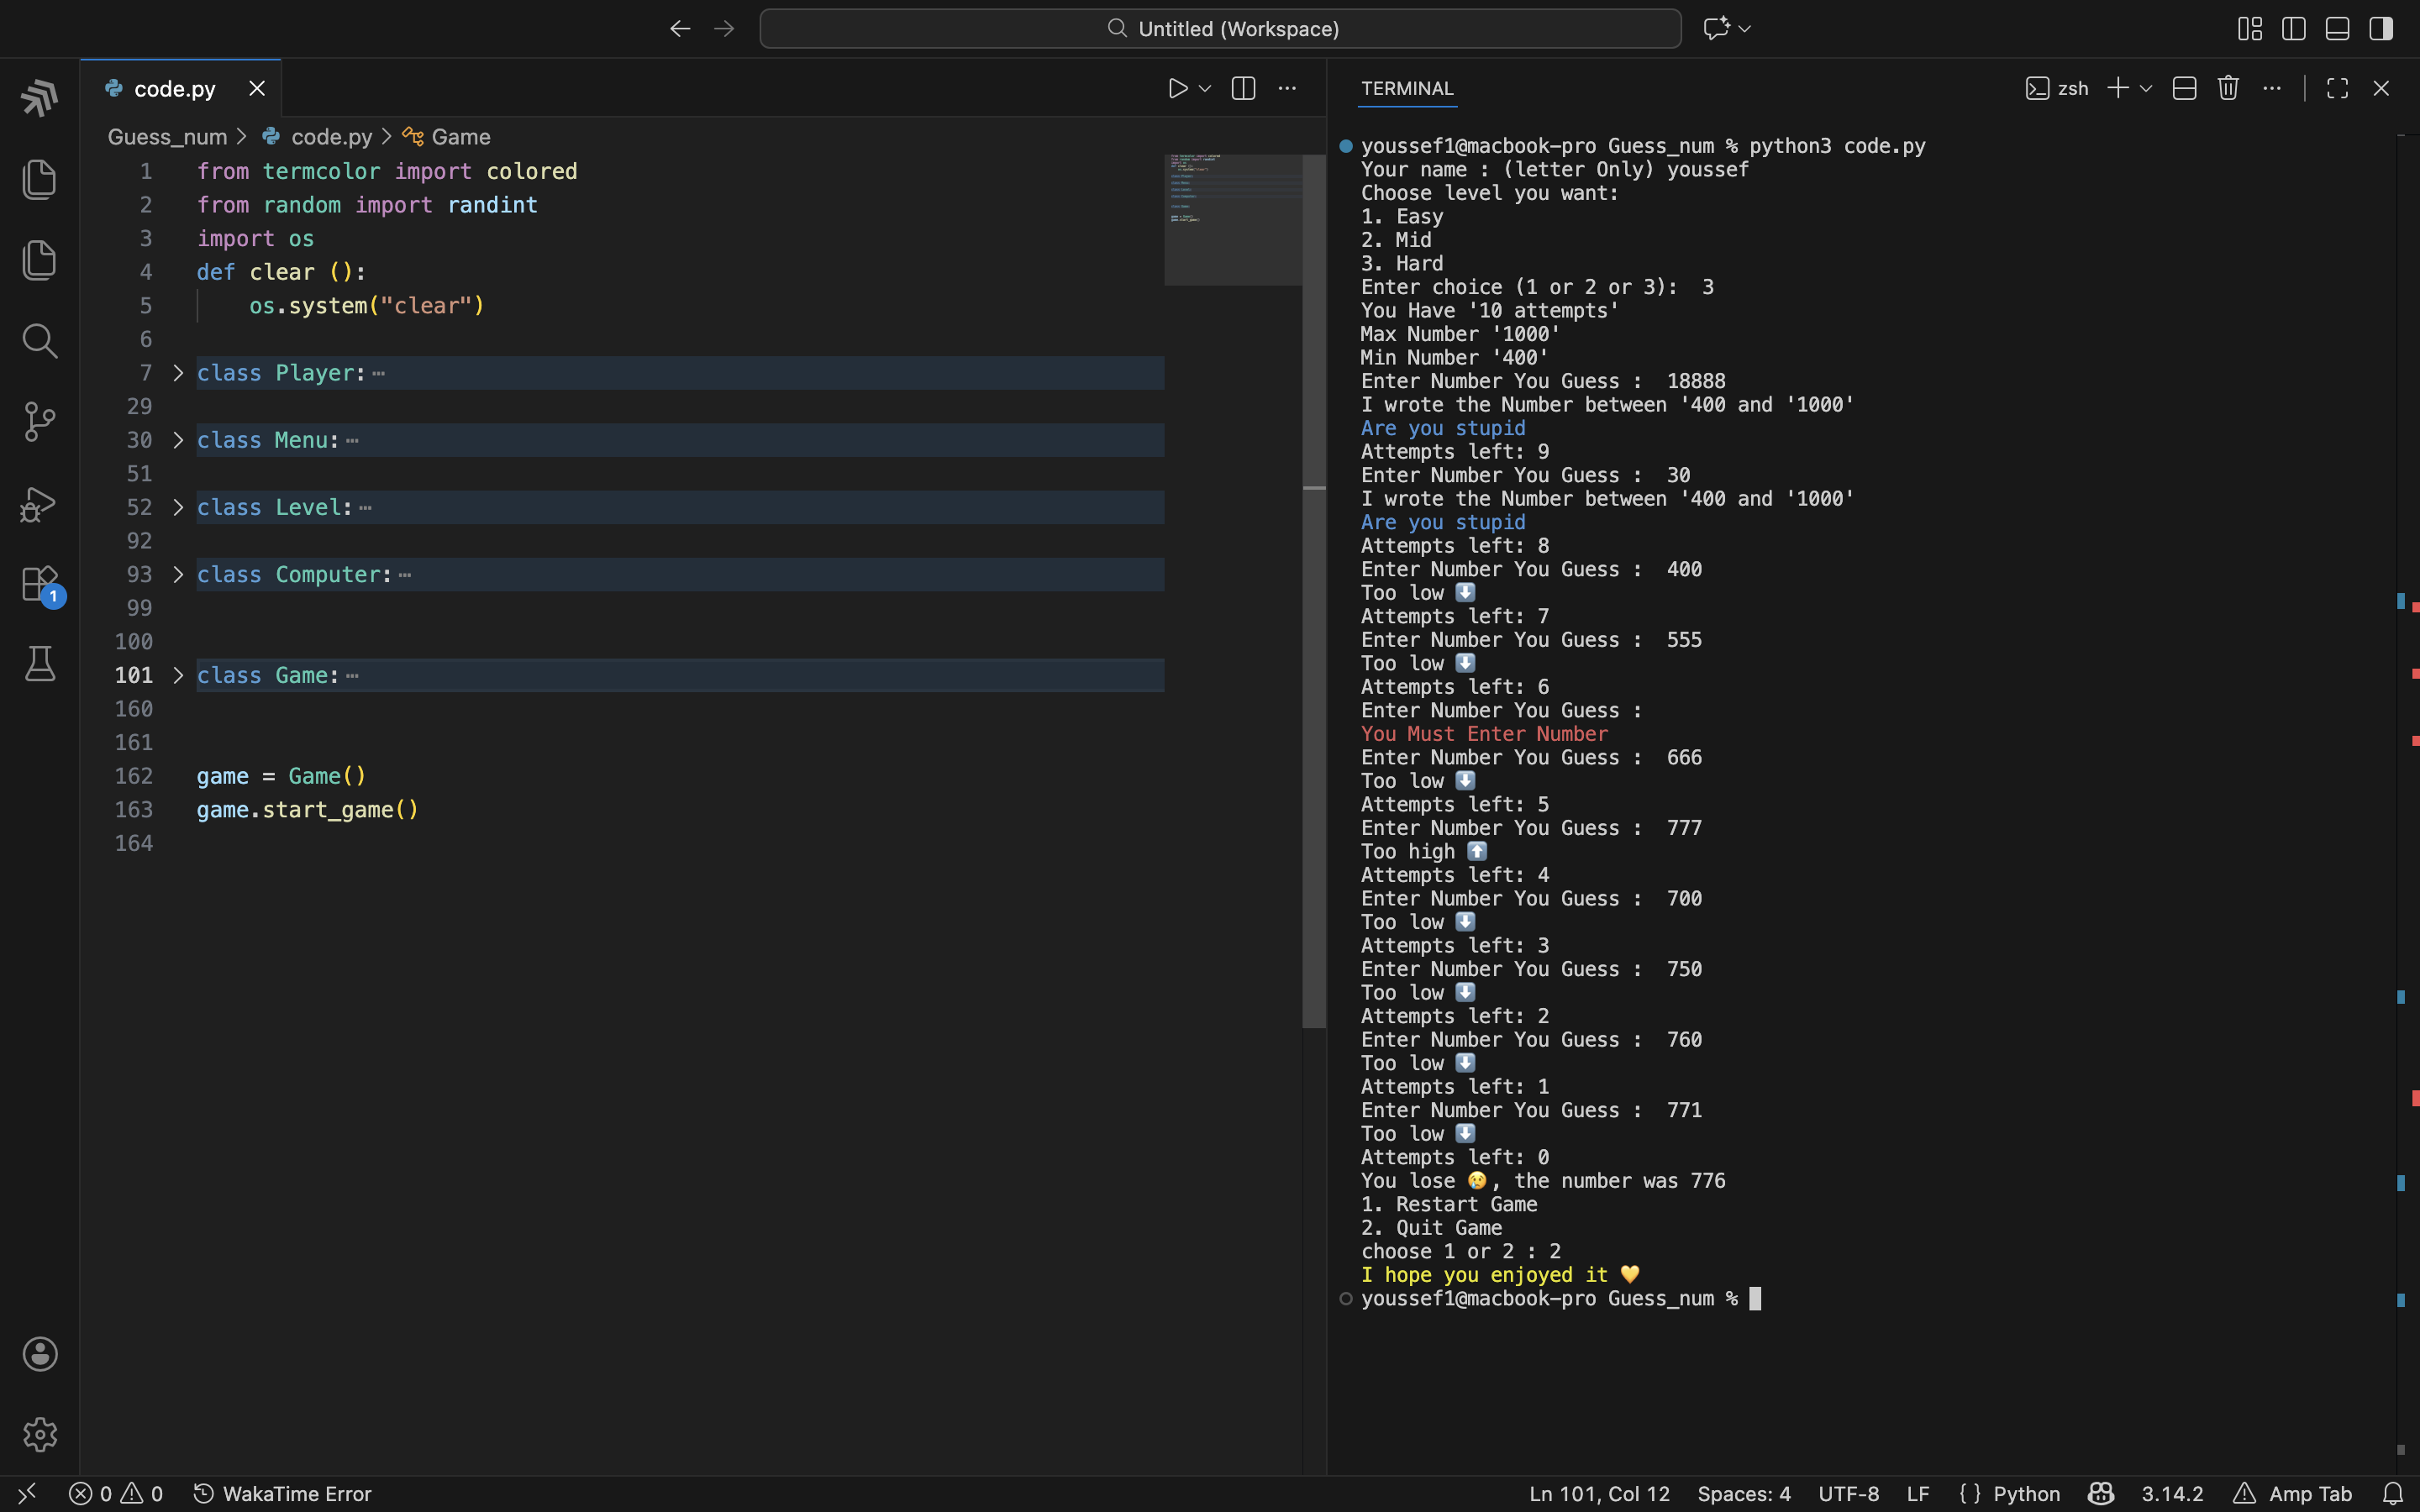Open the Testing flask icon
2420x1512 pixels.
pos(39,664)
